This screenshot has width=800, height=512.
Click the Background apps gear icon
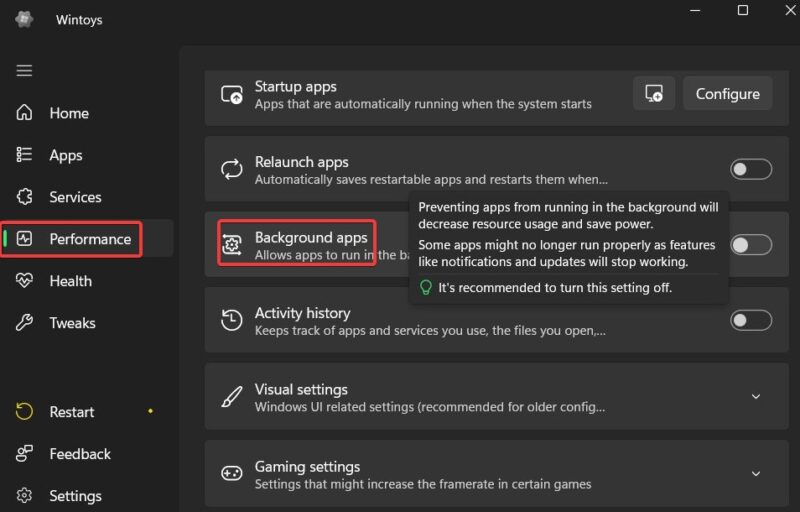point(232,245)
